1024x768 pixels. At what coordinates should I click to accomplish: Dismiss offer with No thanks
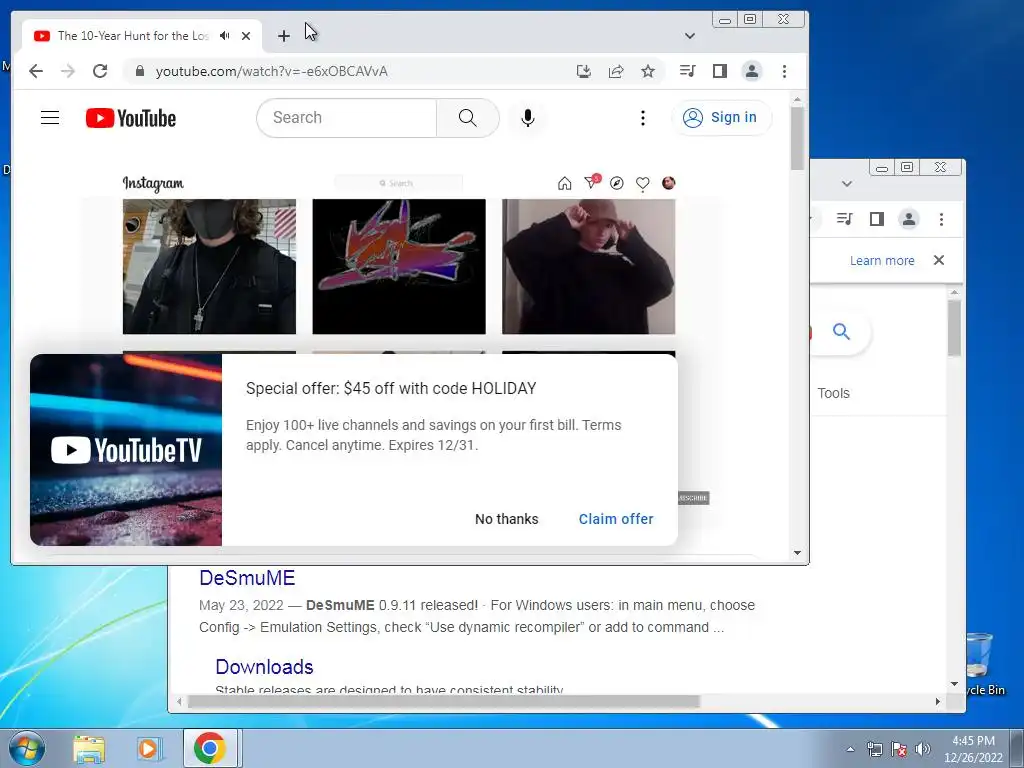pos(507,519)
